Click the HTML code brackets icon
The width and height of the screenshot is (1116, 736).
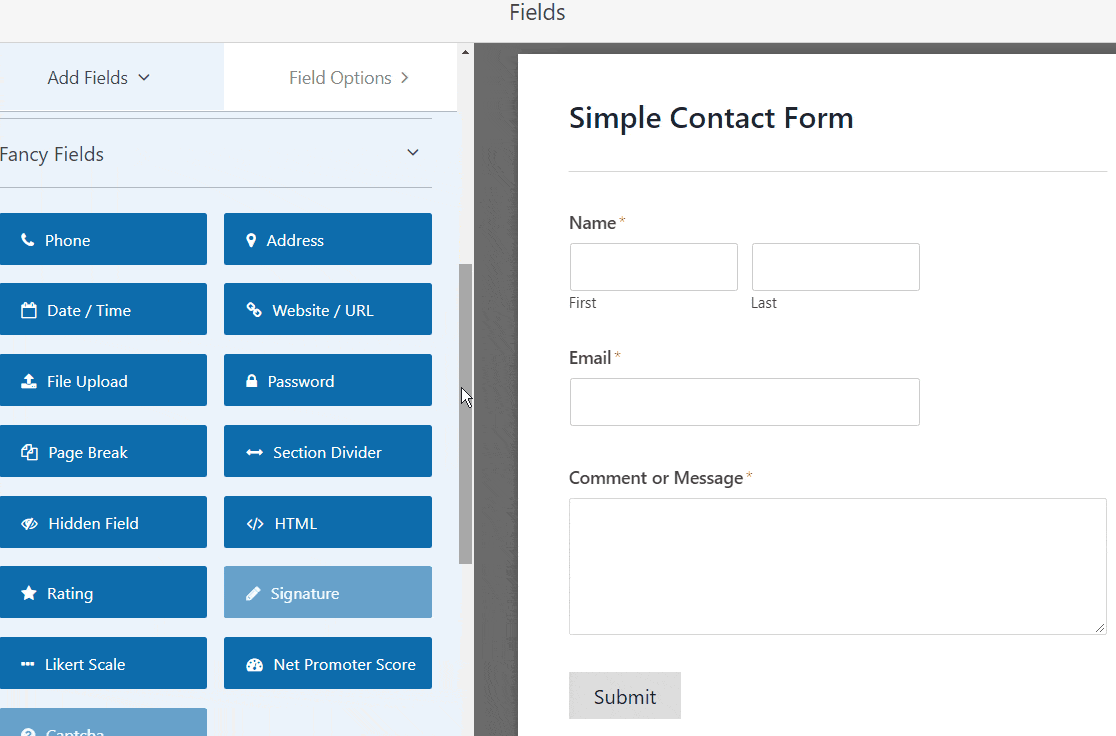click(255, 523)
